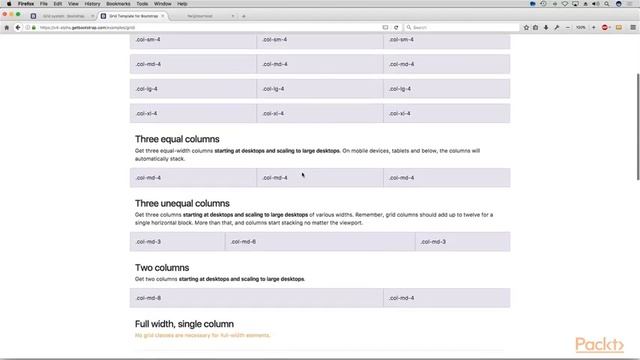
Task: Open the History menu
Action: [92, 4]
